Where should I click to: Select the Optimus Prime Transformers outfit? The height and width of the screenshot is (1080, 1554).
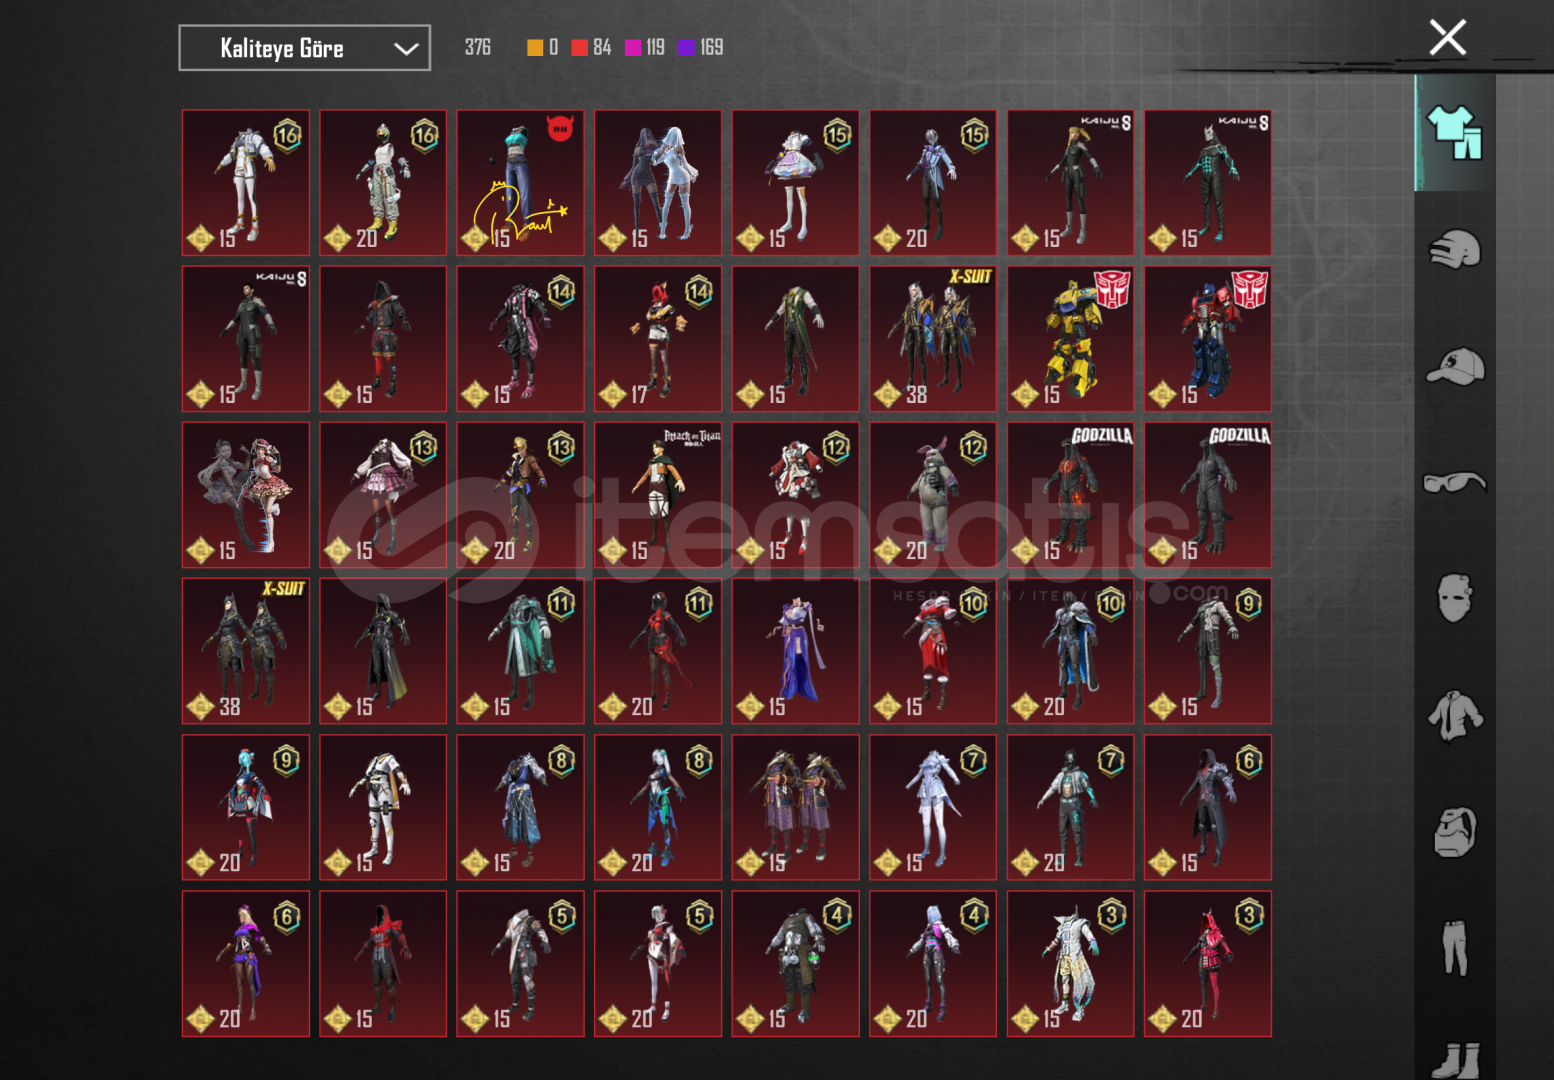pos(1207,339)
